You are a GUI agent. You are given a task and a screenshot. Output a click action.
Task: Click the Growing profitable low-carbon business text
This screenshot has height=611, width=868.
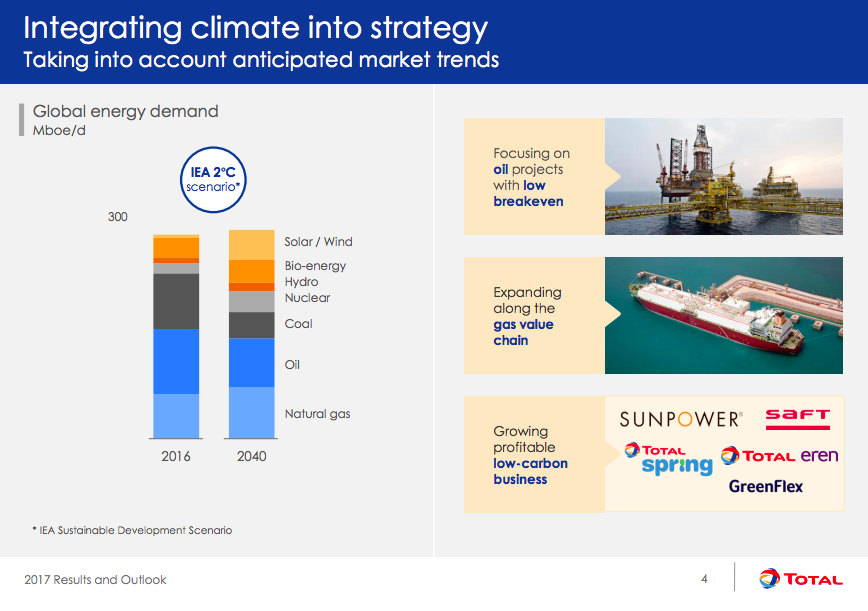(529, 456)
